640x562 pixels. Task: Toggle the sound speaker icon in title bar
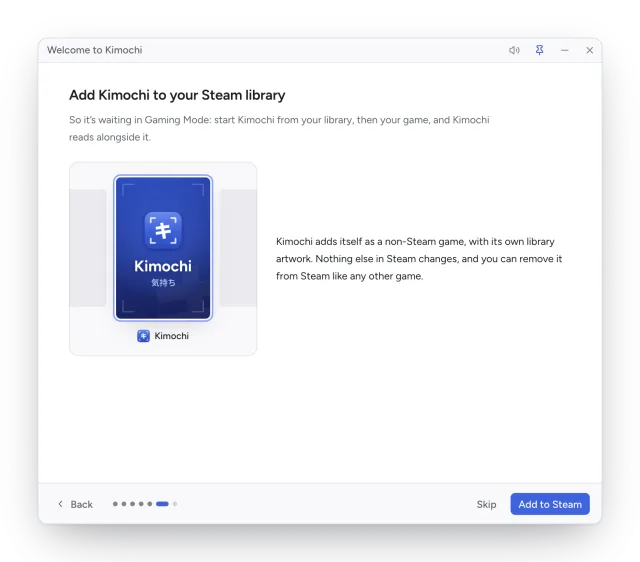coord(514,50)
